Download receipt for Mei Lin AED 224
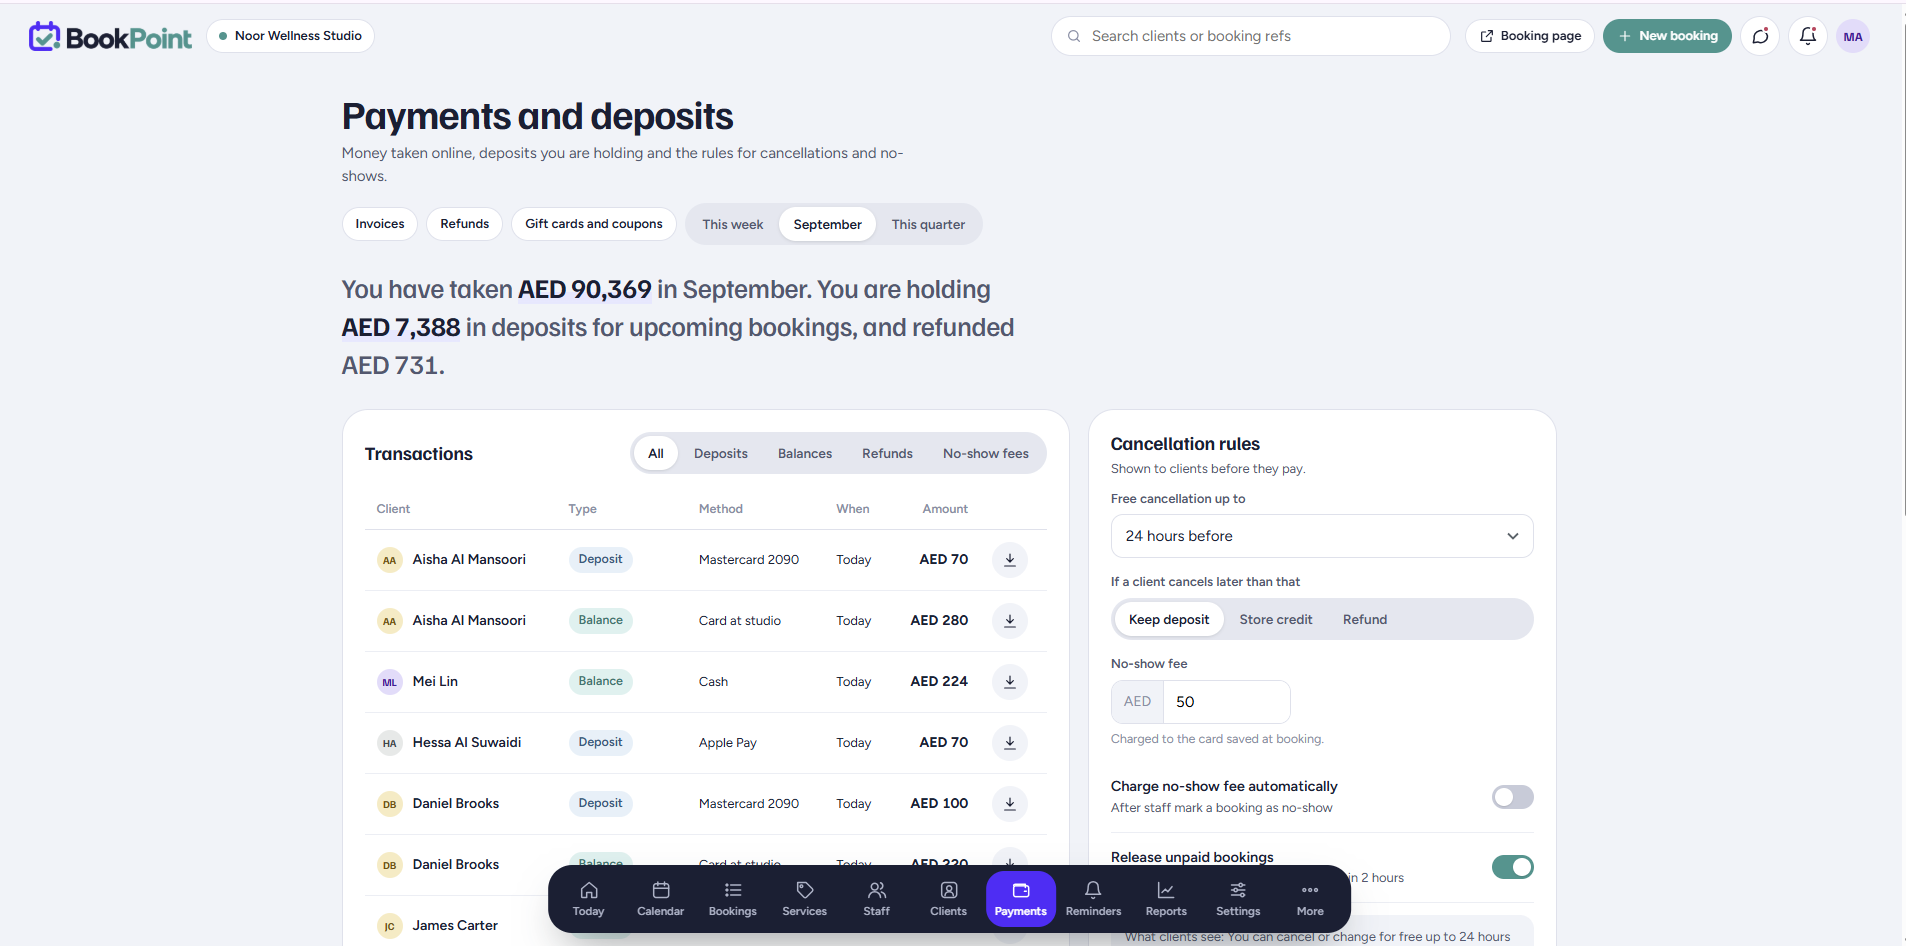1906x946 pixels. [x=1010, y=682]
